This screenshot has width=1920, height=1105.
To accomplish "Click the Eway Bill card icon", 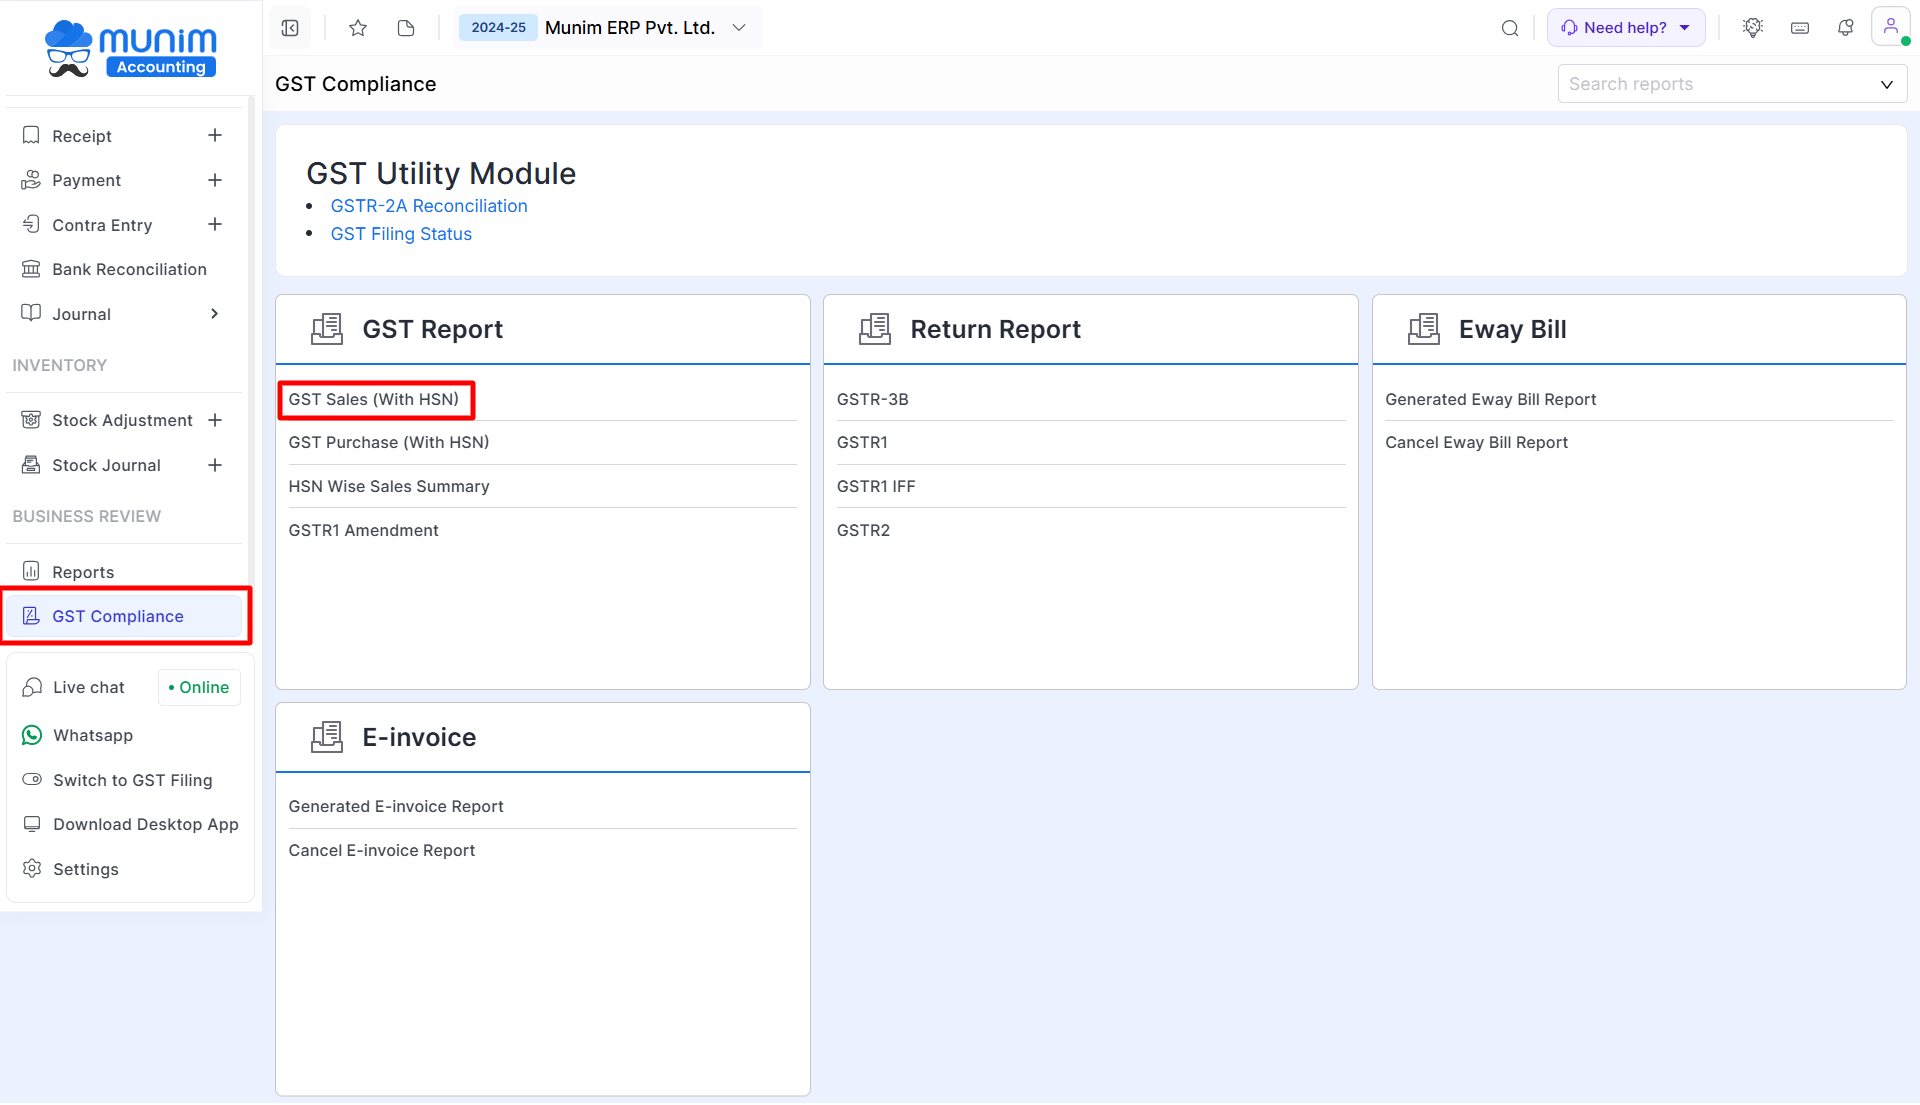I will click(1424, 329).
